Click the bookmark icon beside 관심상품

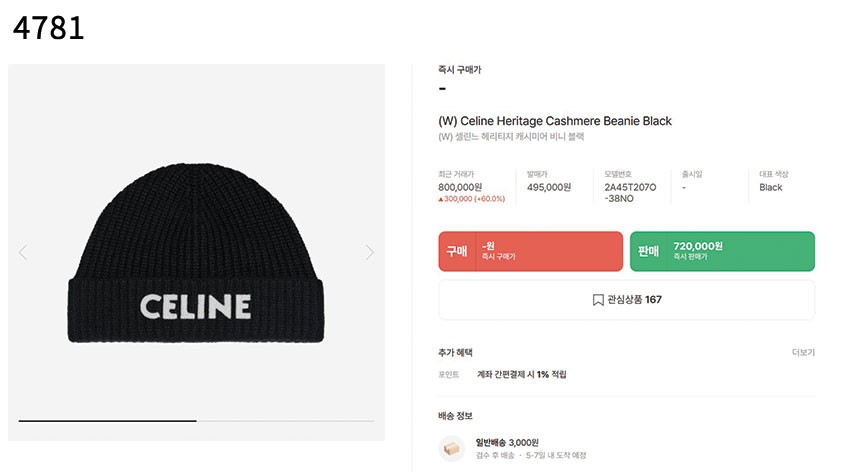[x=598, y=299]
